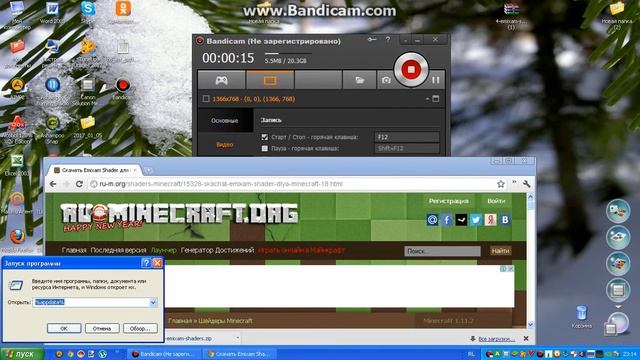Pause the Bandicam recording

pos(436,80)
